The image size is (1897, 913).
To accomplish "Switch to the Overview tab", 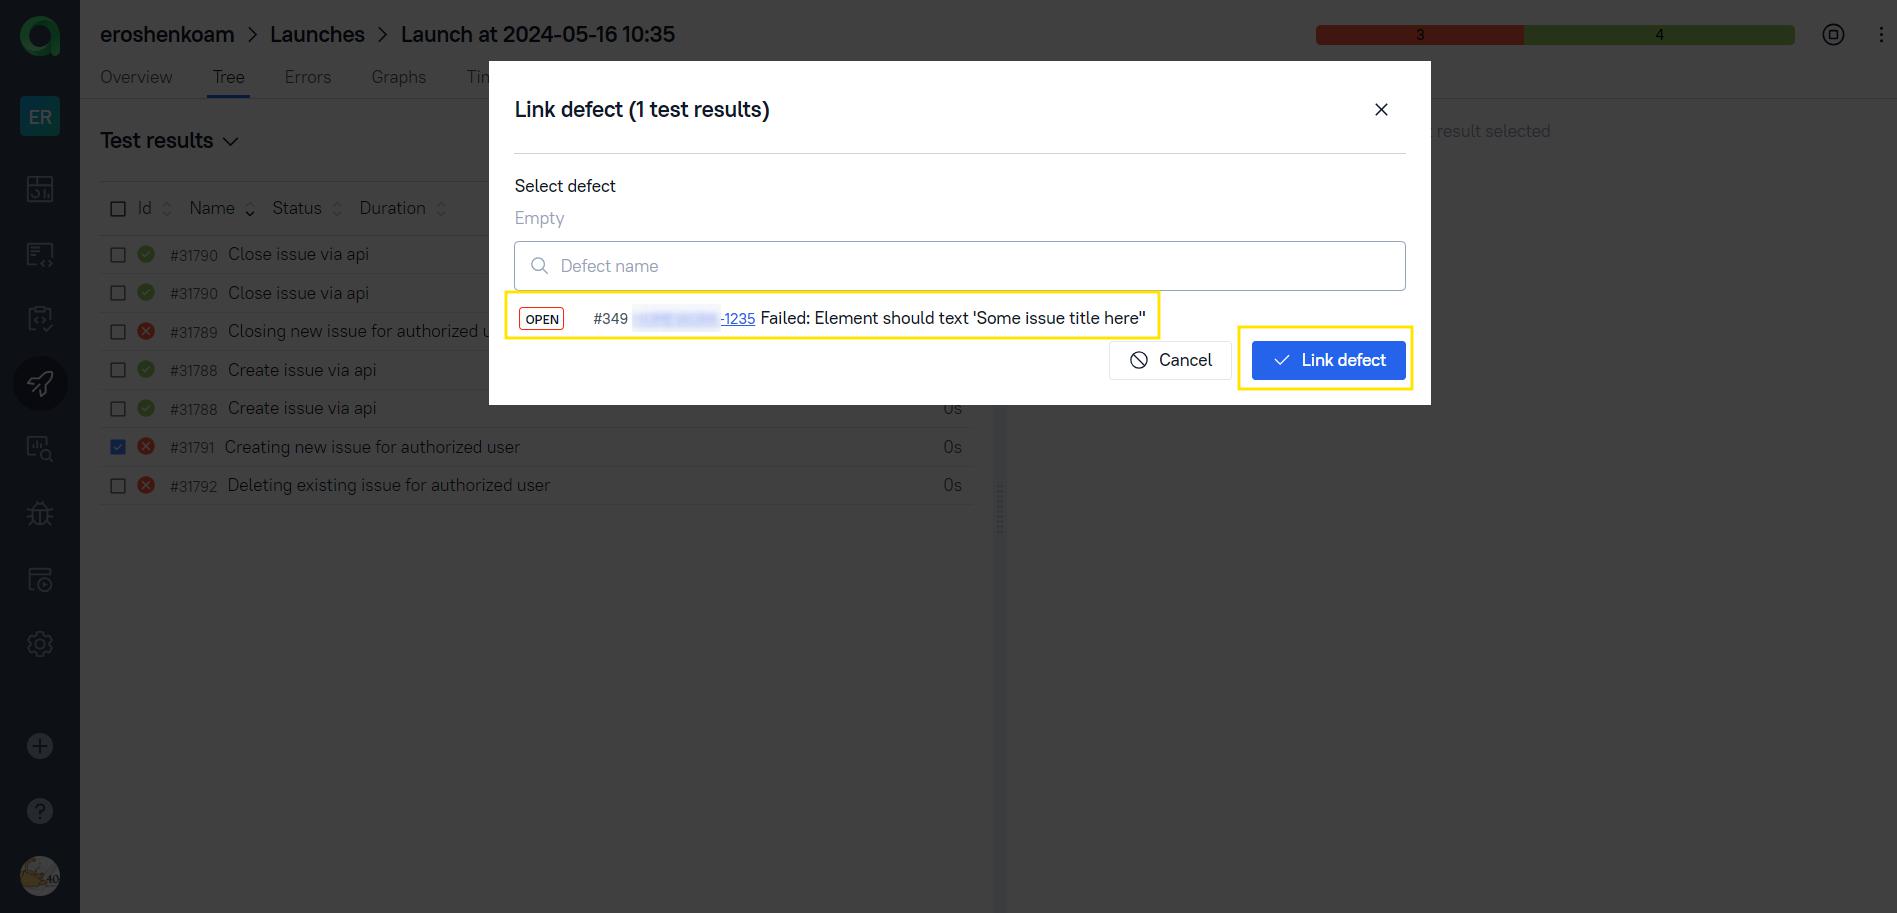I will click(x=136, y=77).
